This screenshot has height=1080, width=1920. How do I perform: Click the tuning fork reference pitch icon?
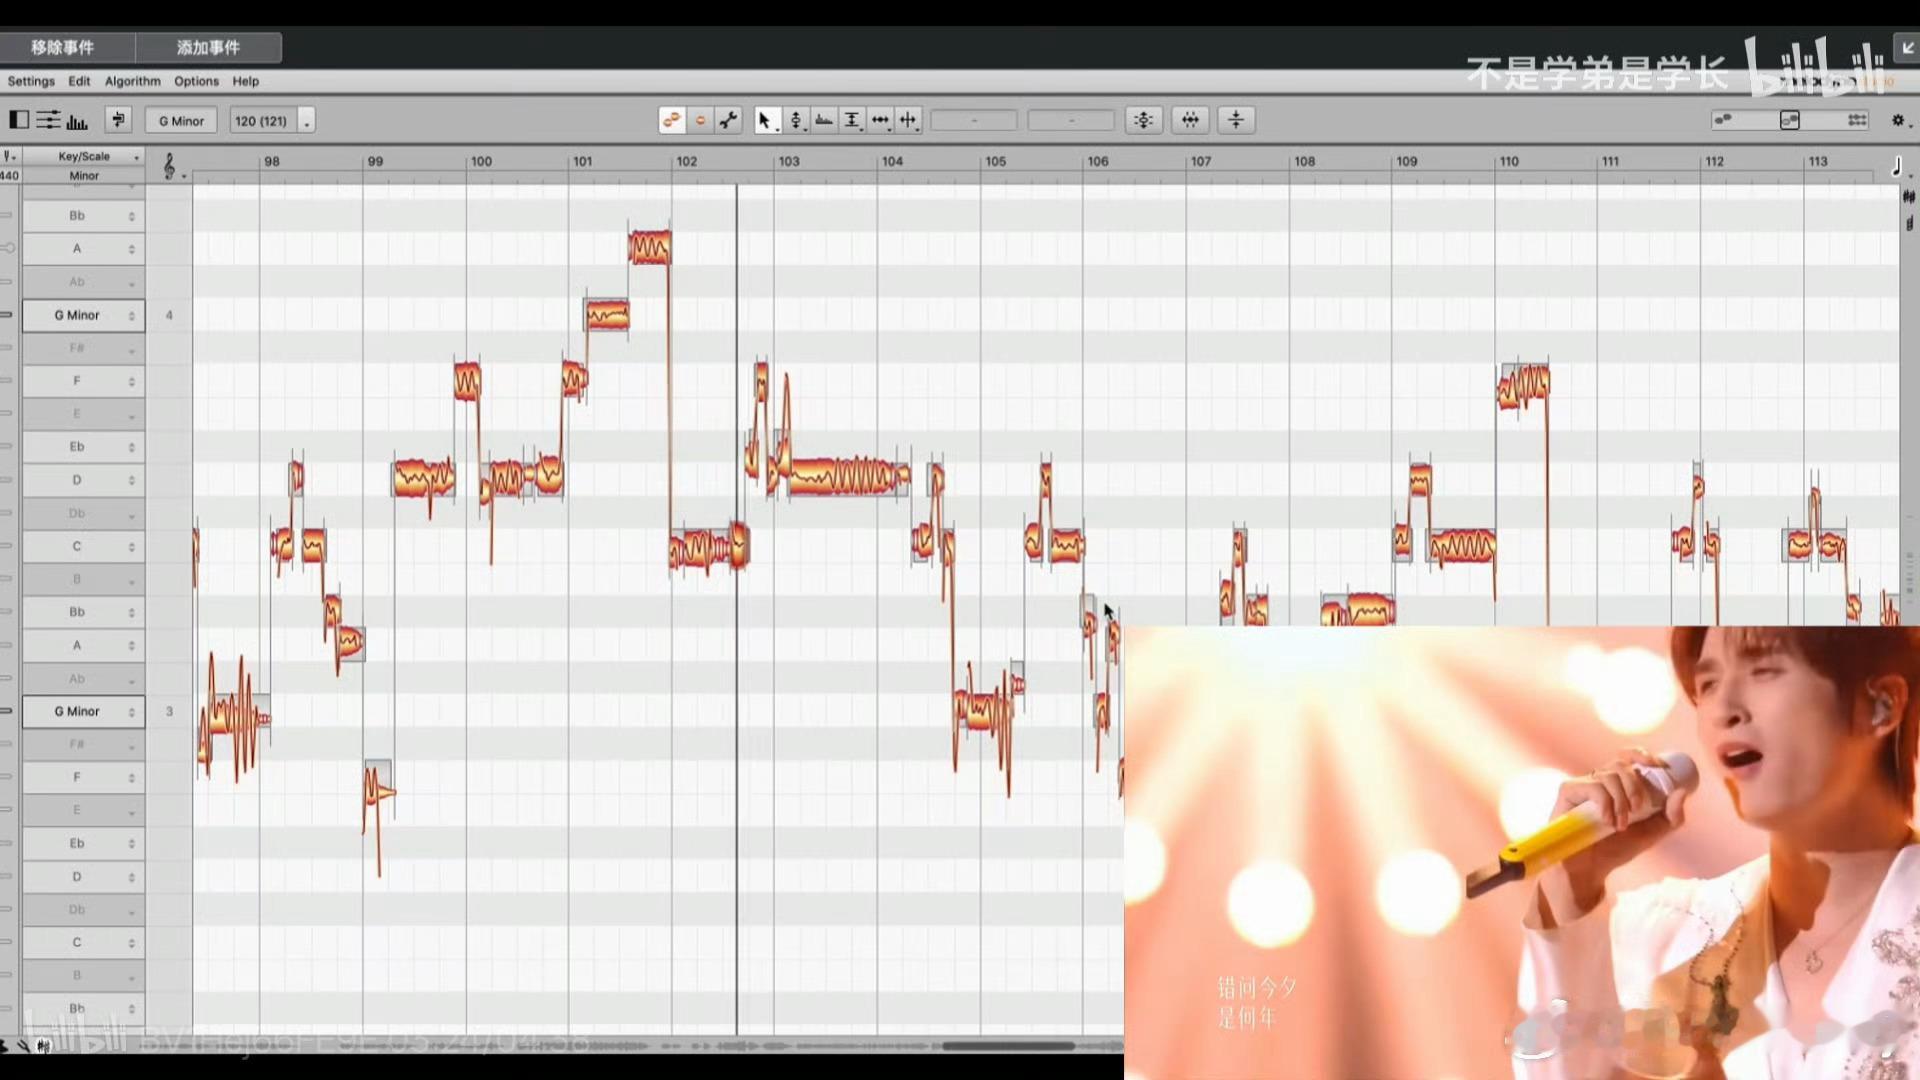(x=9, y=156)
